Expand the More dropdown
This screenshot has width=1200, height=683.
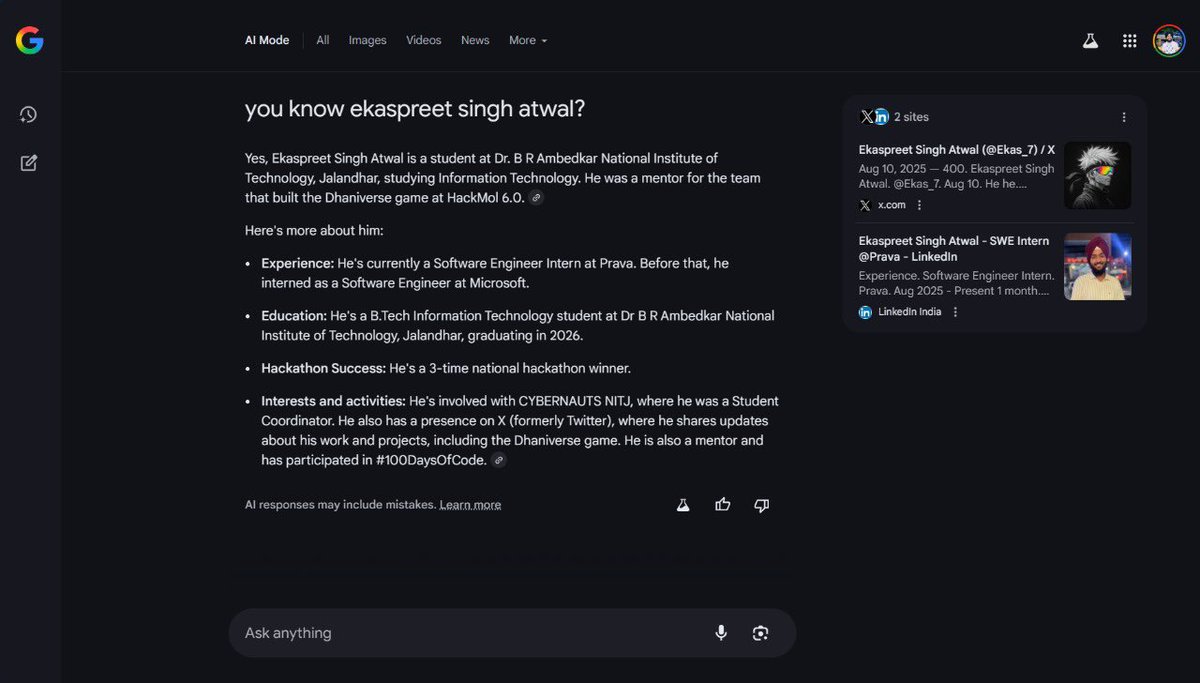click(528, 40)
